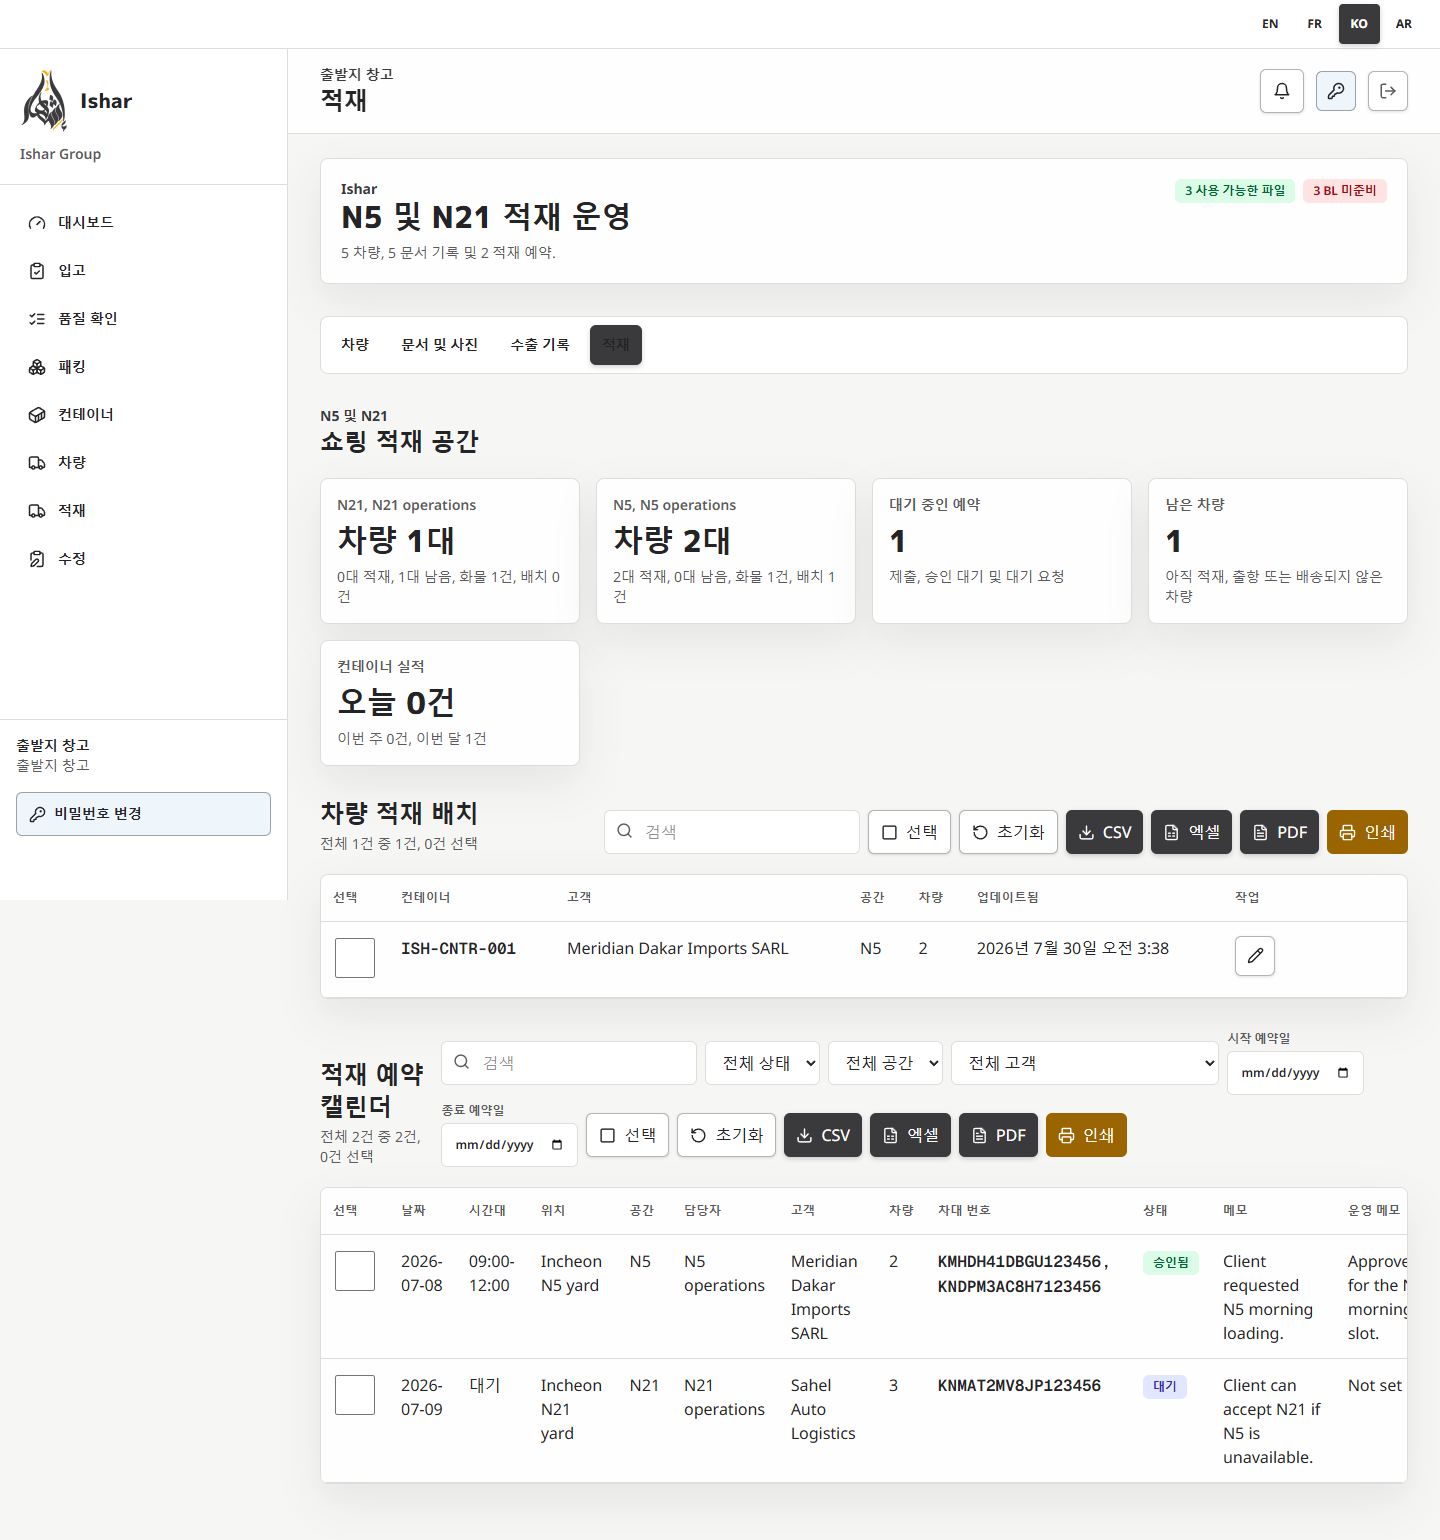Print the 적재 예약 캘린더
This screenshot has width=1440, height=1540.
pos(1086,1135)
